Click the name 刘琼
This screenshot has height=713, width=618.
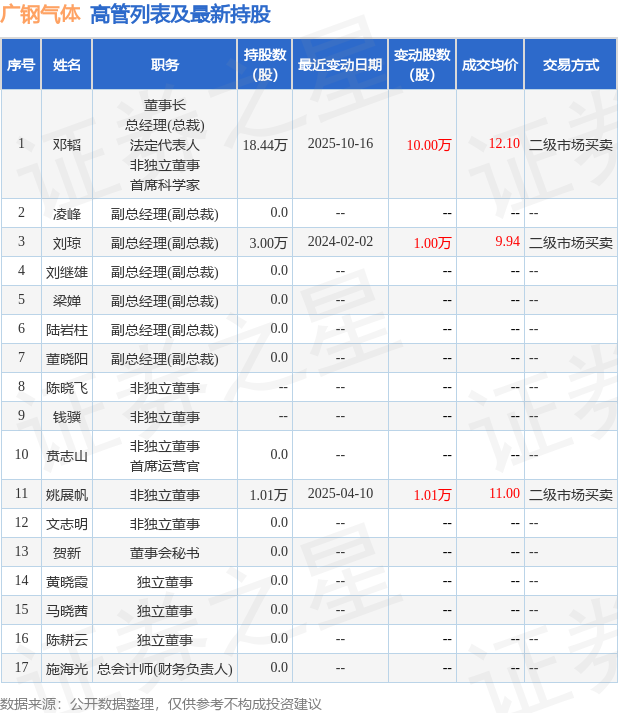(66, 243)
